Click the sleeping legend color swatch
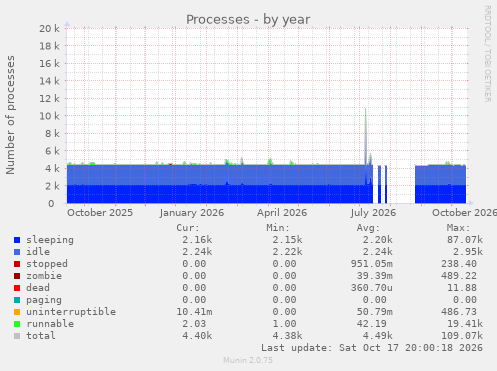Viewport: 497px width, 371px height. (x=17, y=240)
